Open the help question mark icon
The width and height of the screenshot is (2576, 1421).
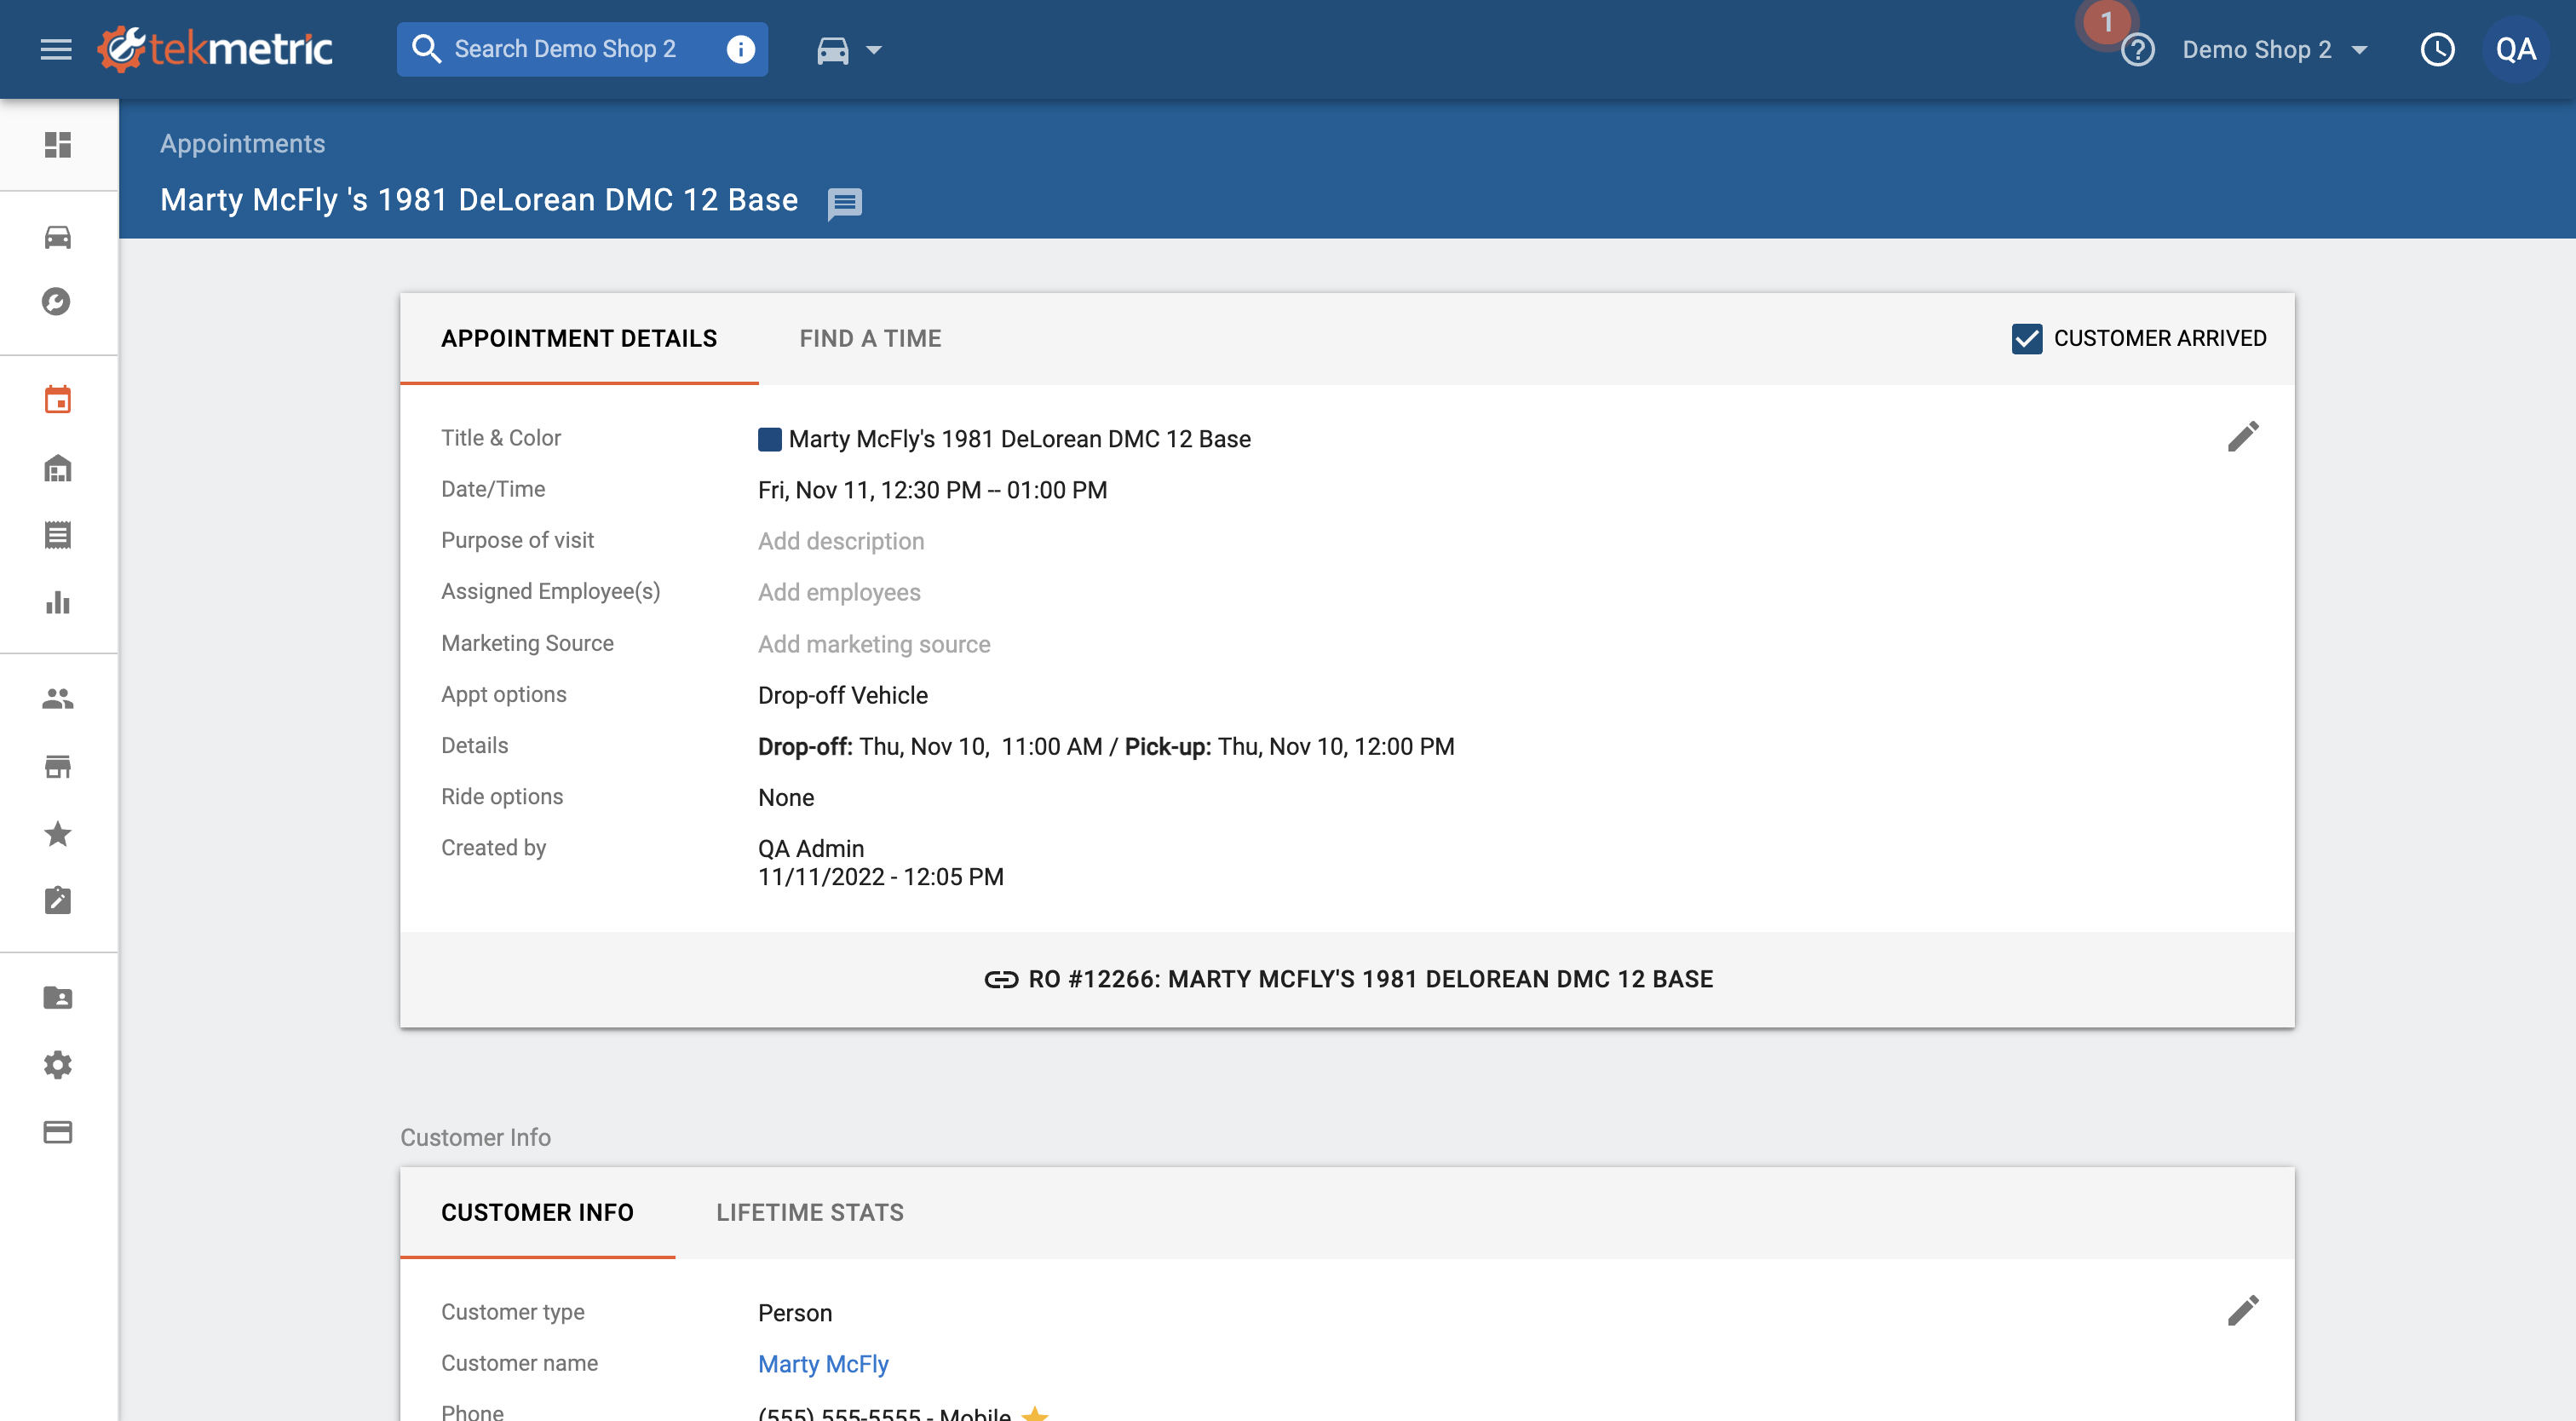[x=2137, y=50]
